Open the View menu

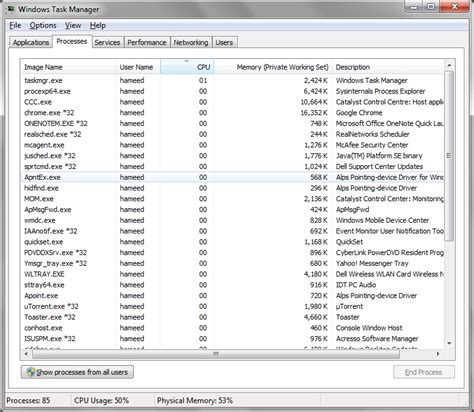[x=73, y=25]
